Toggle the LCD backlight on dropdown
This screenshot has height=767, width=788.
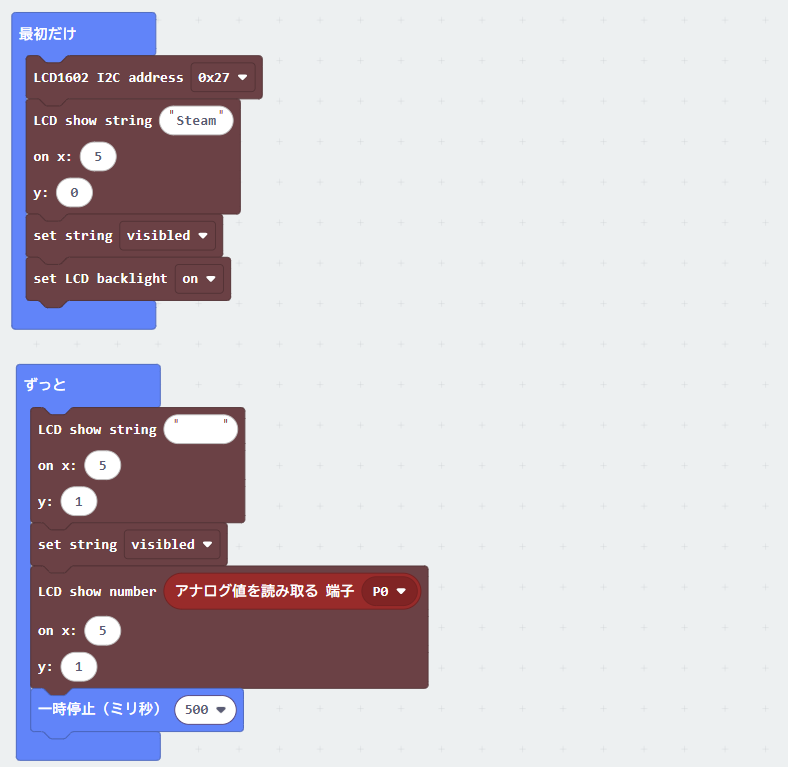(x=199, y=278)
